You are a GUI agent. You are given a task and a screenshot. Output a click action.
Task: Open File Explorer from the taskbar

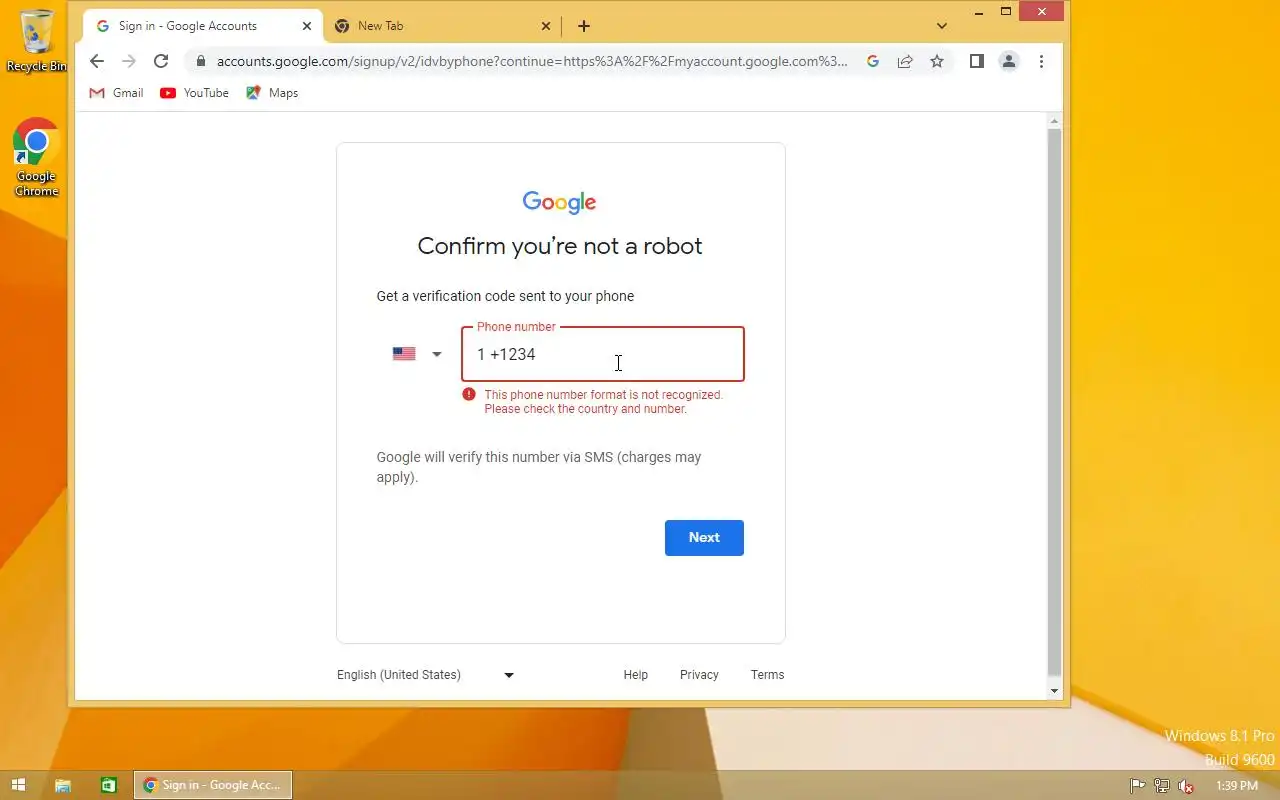coord(62,785)
